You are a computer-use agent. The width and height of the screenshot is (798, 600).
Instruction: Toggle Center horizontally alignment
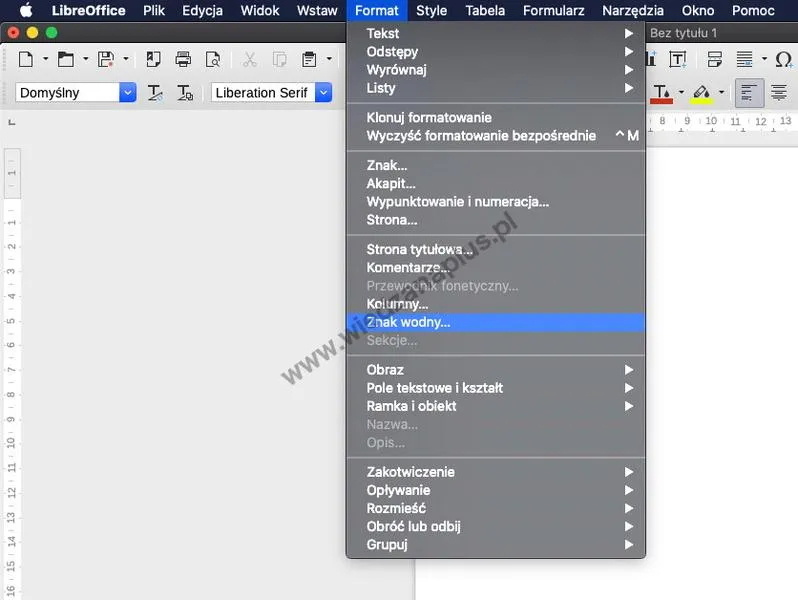(779, 93)
